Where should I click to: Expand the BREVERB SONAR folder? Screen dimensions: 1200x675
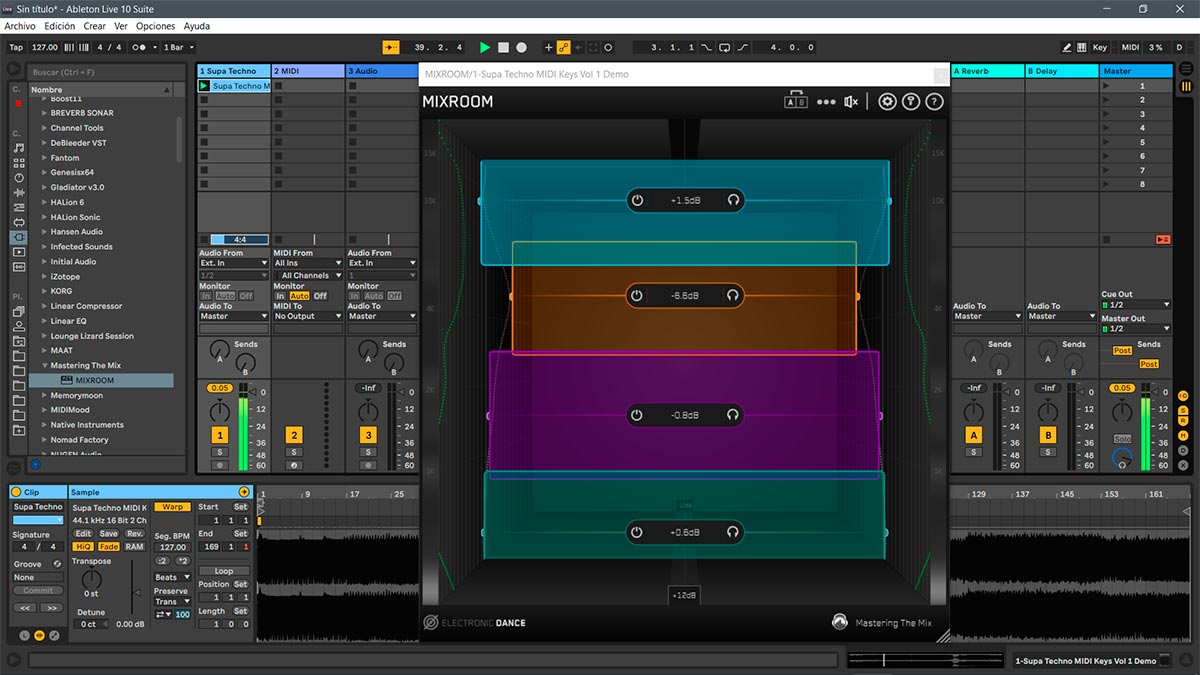click(x=44, y=113)
